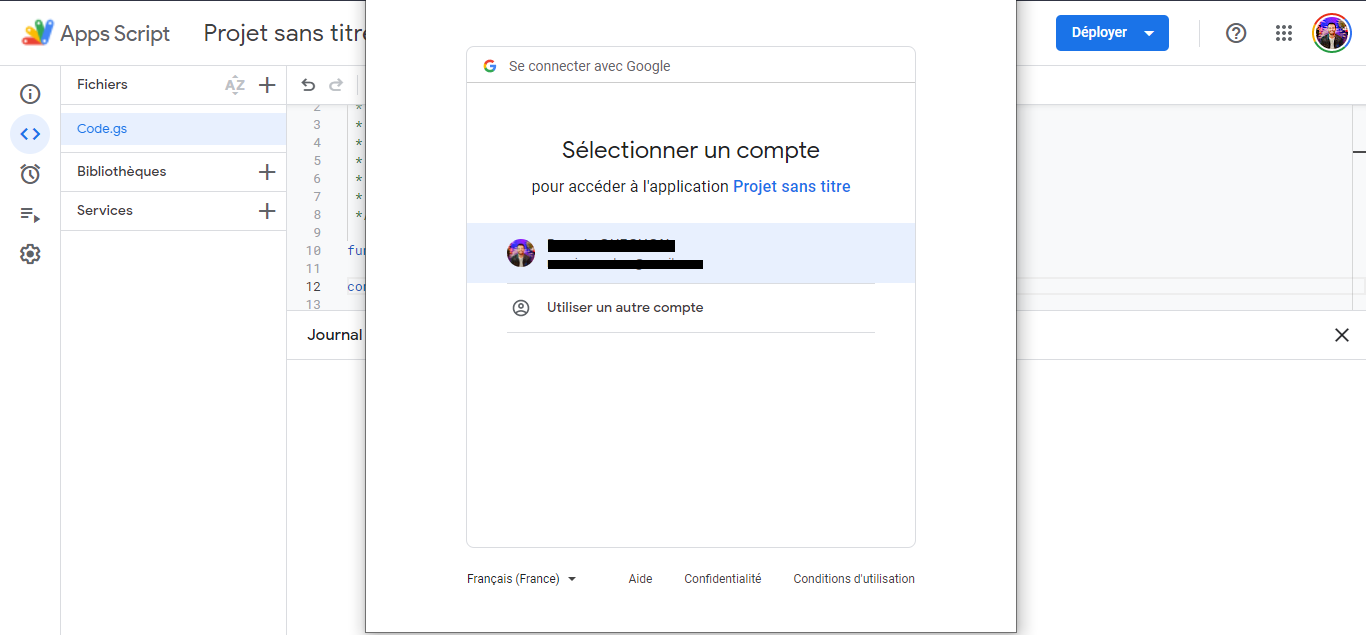Open the Confidentialité link
Image resolution: width=1366 pixels, height=635 pixels.
722,579
